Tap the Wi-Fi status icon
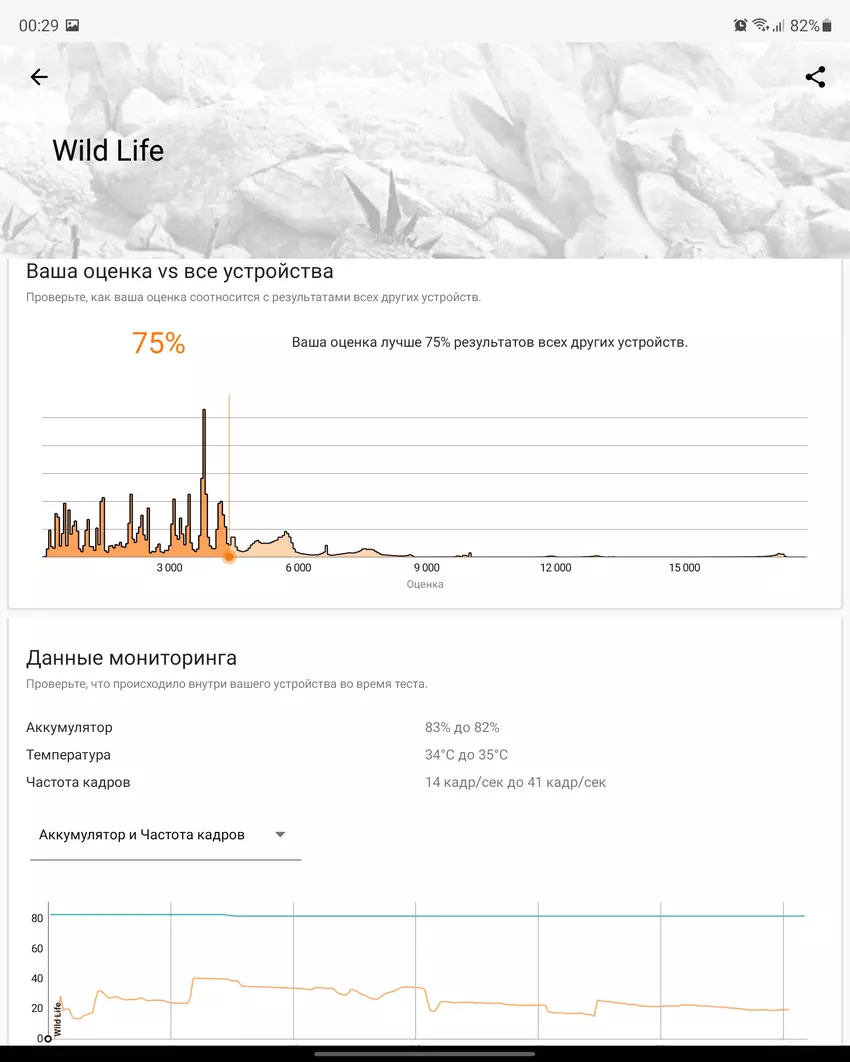 pyautogui.click(x=760, y=25)
